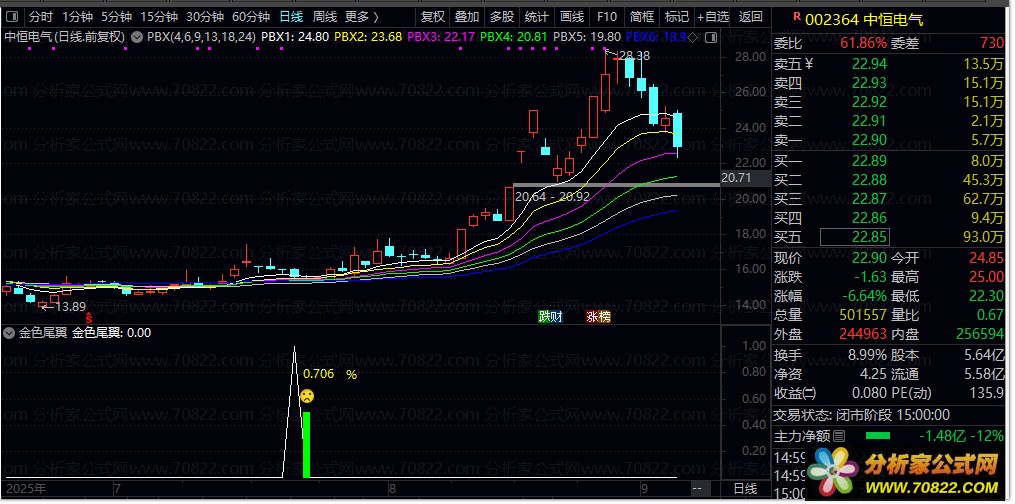Click the 0.706 % indicator value label
The width and height of the screenshot is (1015, 504).
(x=330, y=374)
